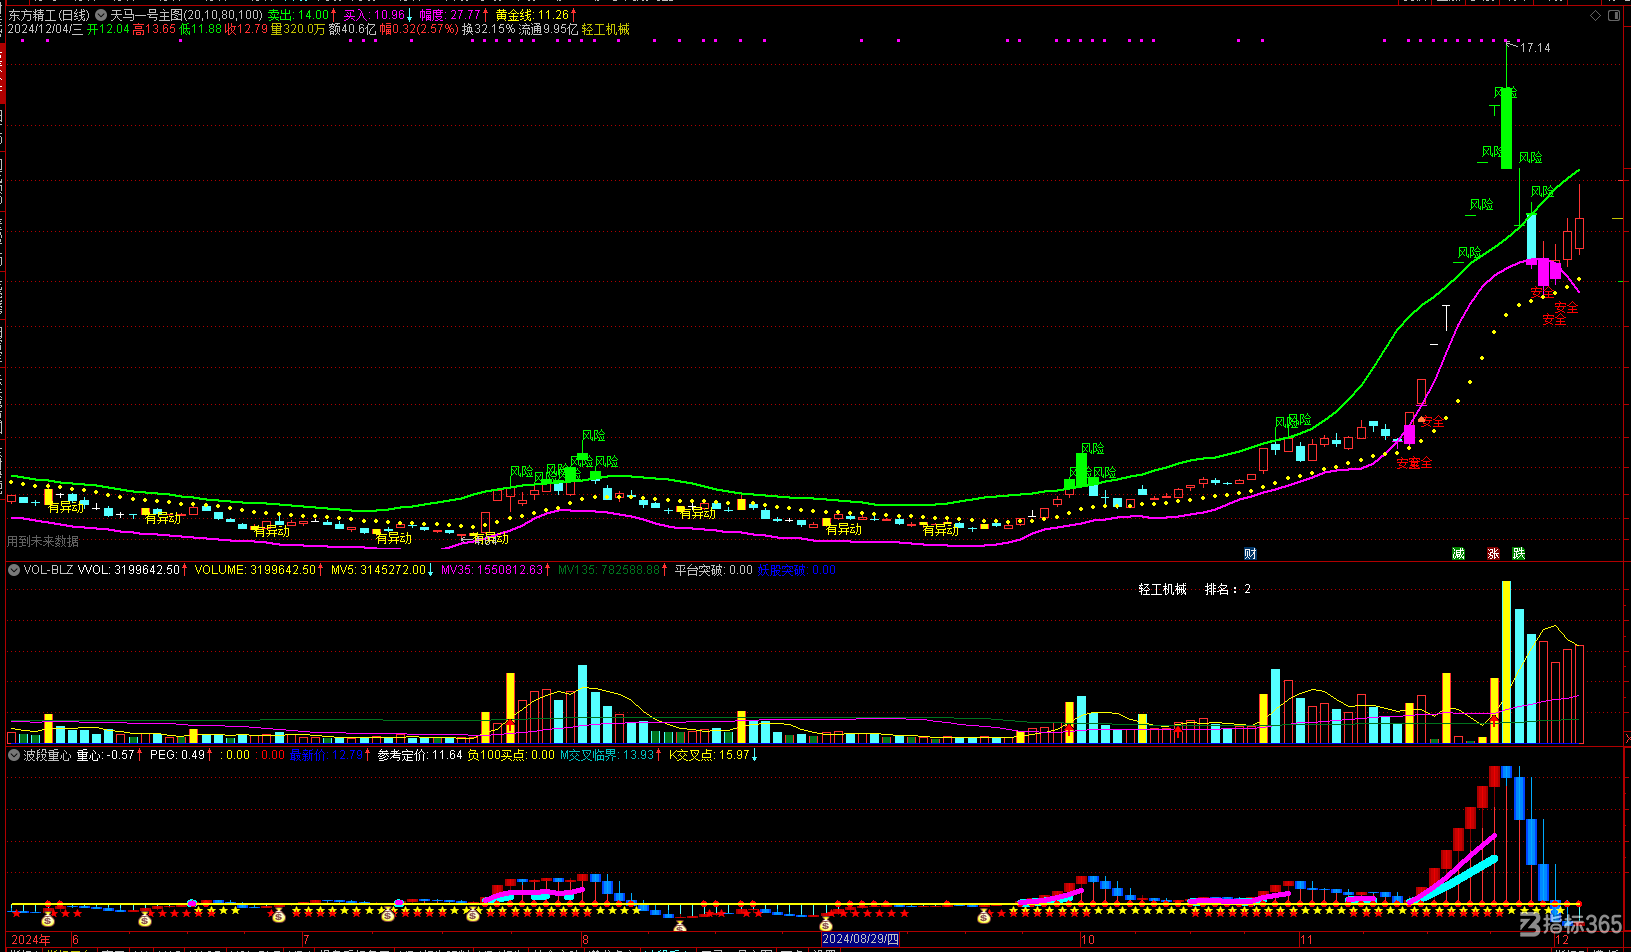Click the 幅度: 27.77 value
The image size is (1631, 952).
454,16
